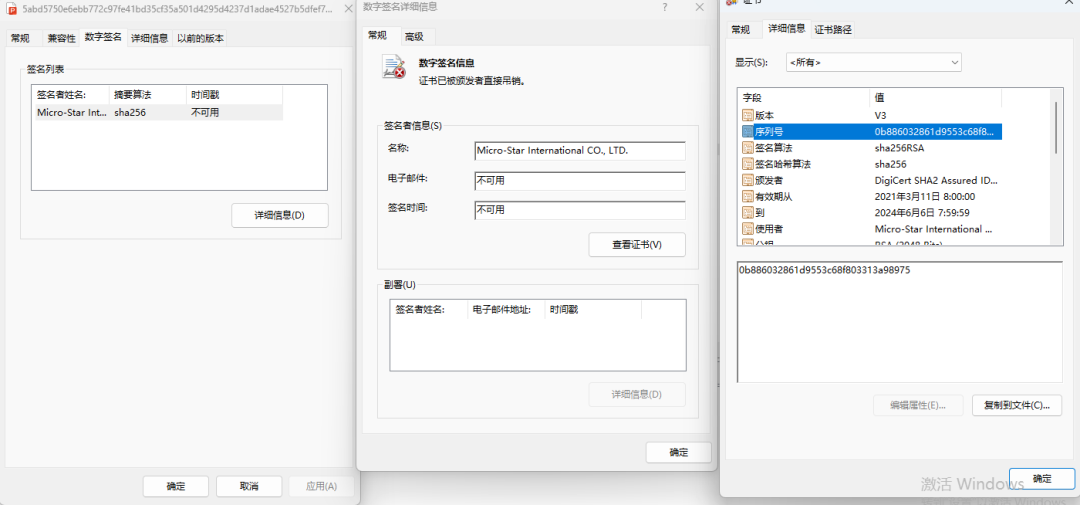
Task: Click the 到 field icon
Action: [x=748, y=212]
